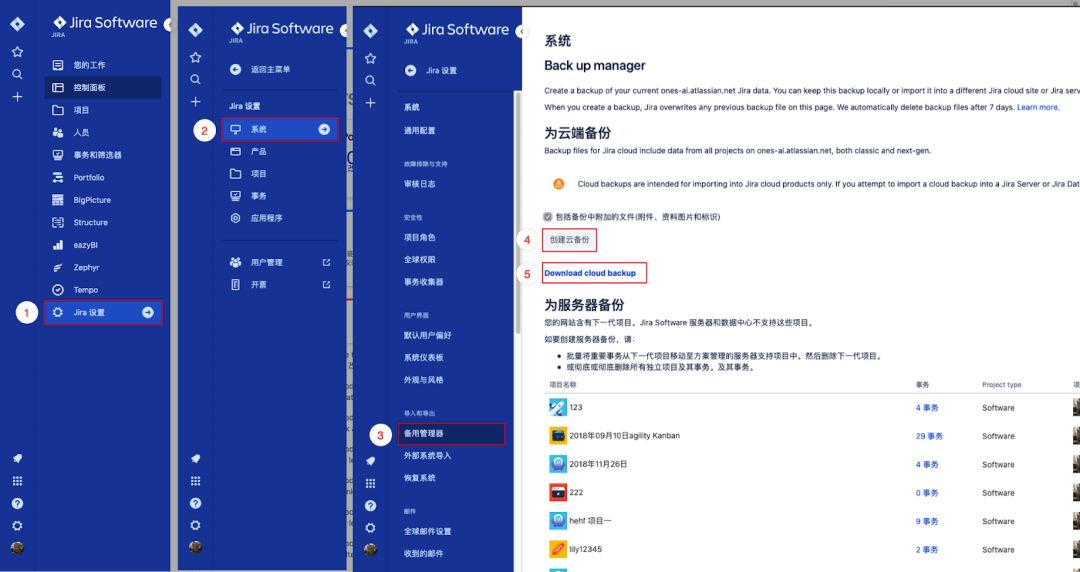The height and width of the screenshot is (572, 1080).
Task: Select 备用管理器 in the system sidebar
Action: click(451, 433)
